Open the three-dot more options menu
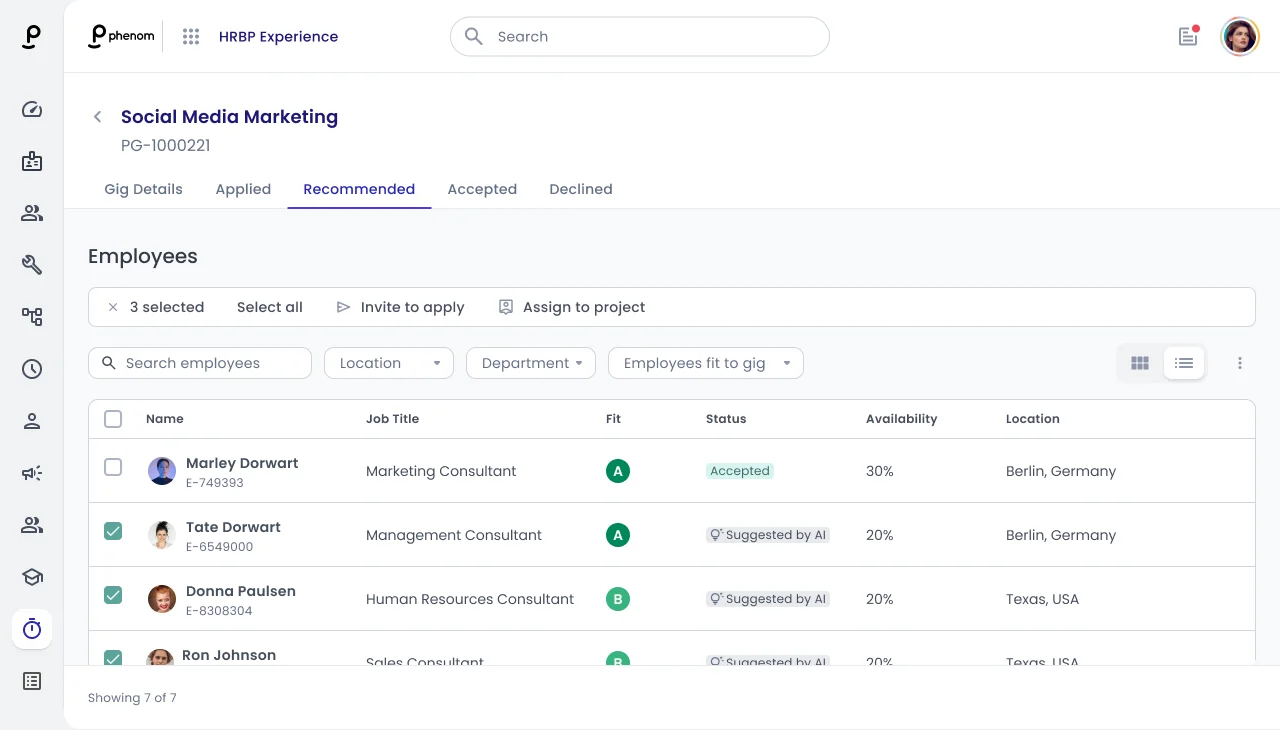Viewport: 1280px width, 730px height. tap(1240, 363)
